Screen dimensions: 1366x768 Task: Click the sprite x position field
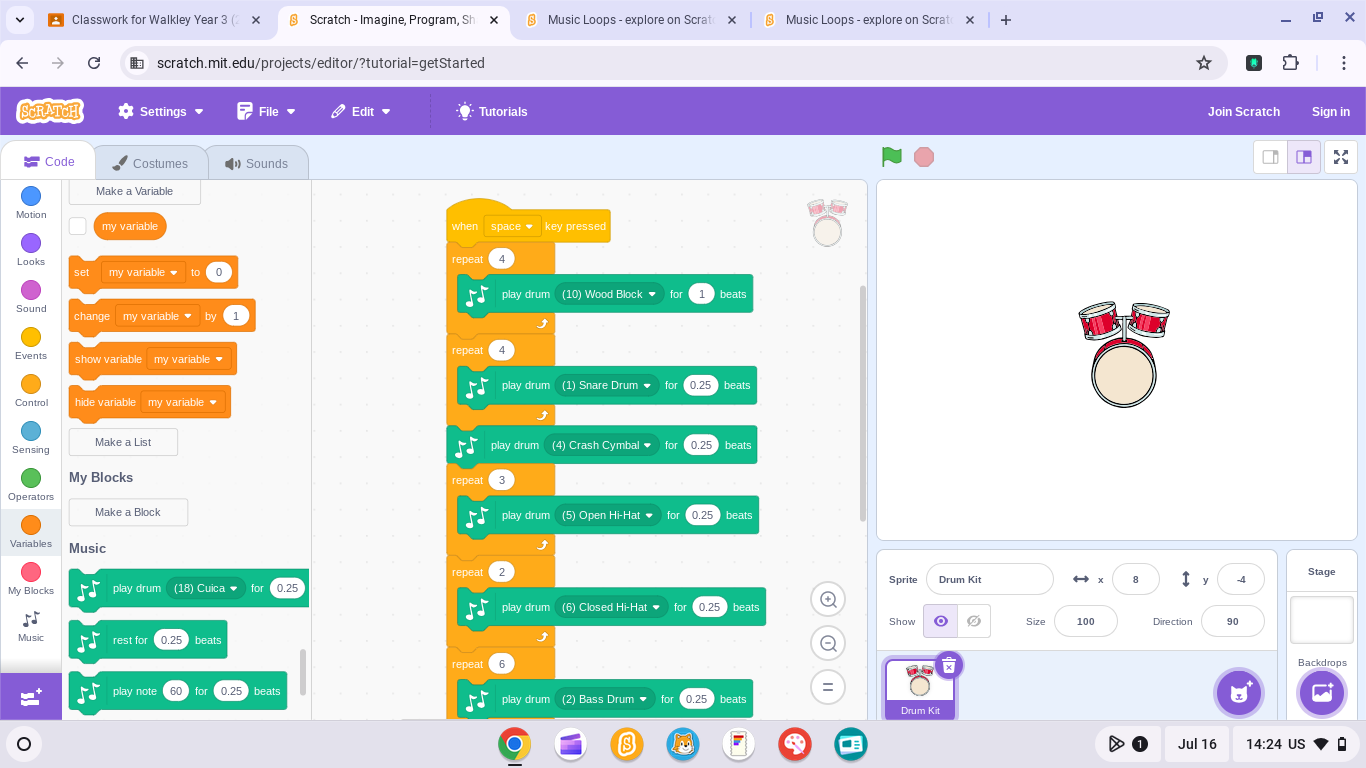(x=1135, y=579)
